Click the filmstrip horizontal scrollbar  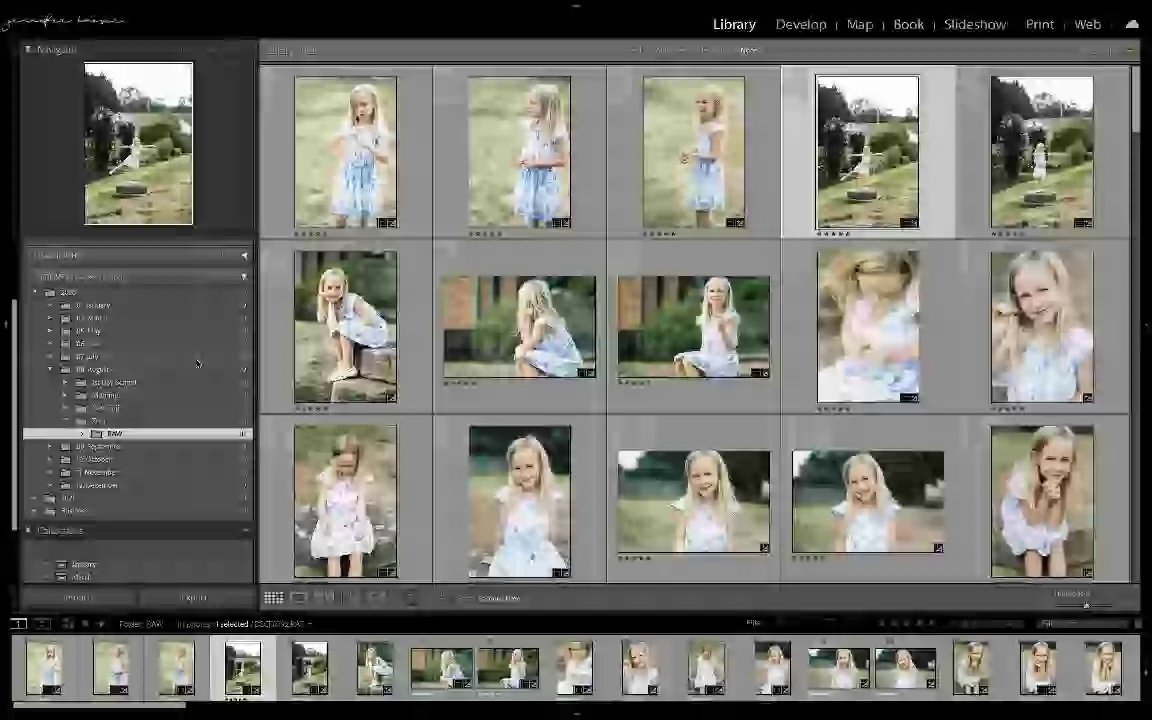coord(99,705)
